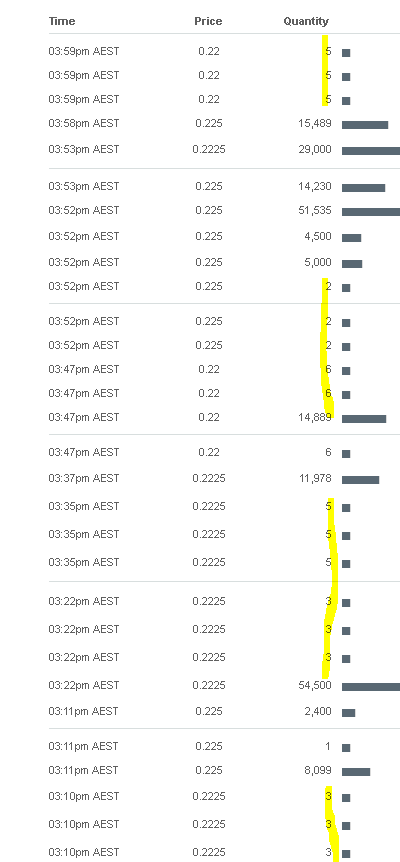Select the 03:58pm AEST time cell
This screenshot has height=862, width=400.
84,124
